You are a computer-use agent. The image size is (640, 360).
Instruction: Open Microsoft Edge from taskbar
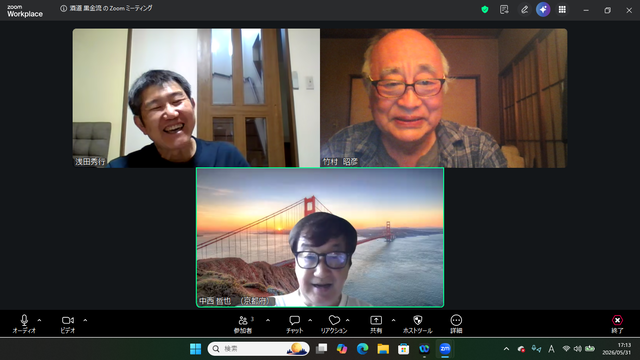pos(362,349)
